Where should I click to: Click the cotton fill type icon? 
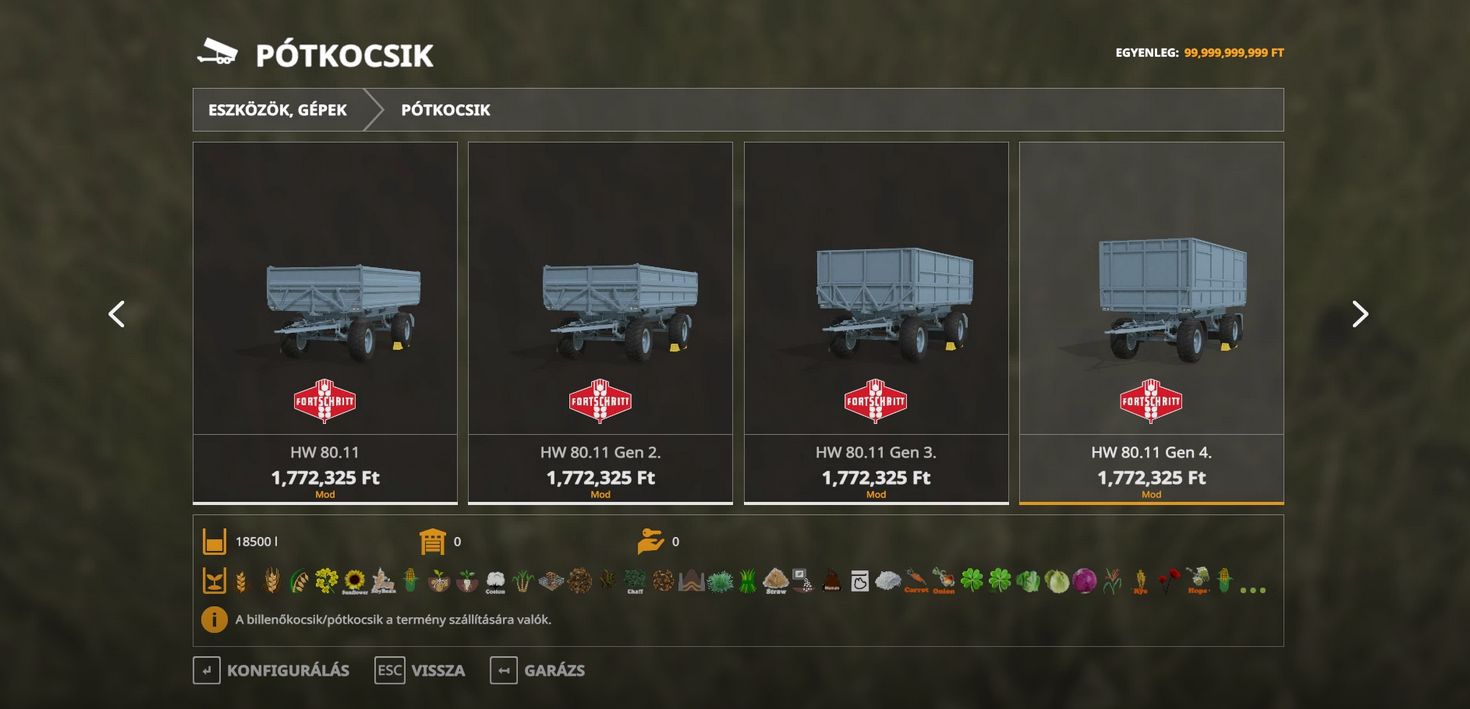(x=495, y=581)
